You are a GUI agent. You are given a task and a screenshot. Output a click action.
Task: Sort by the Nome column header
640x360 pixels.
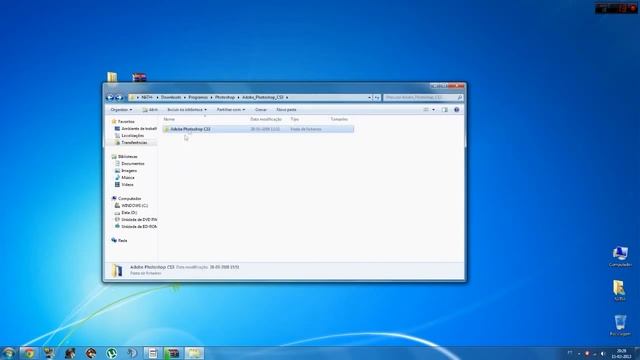point(169,119)
